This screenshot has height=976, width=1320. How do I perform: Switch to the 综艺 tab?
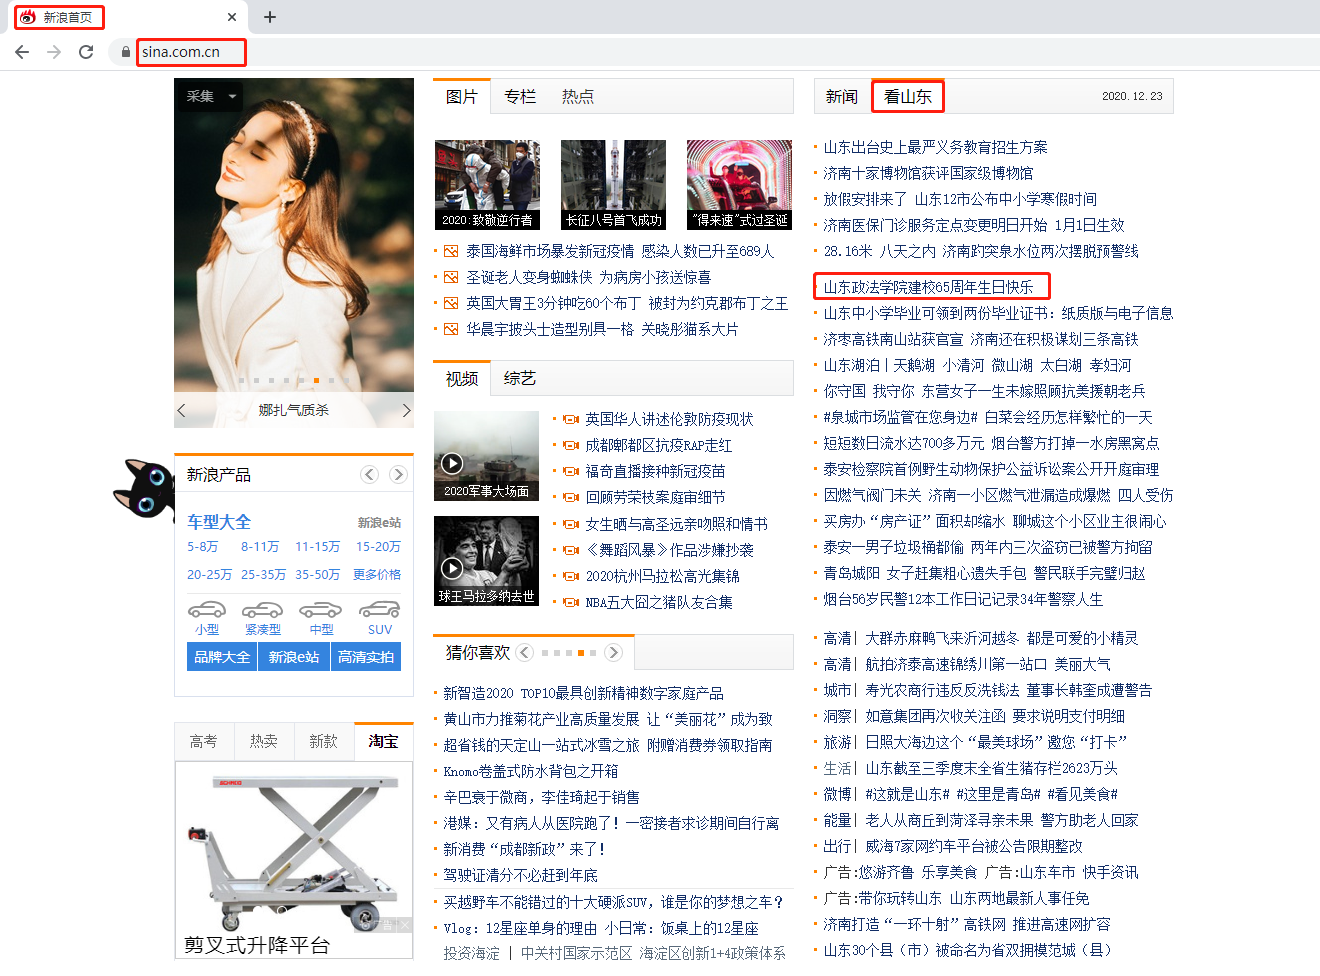coord(520,379)
